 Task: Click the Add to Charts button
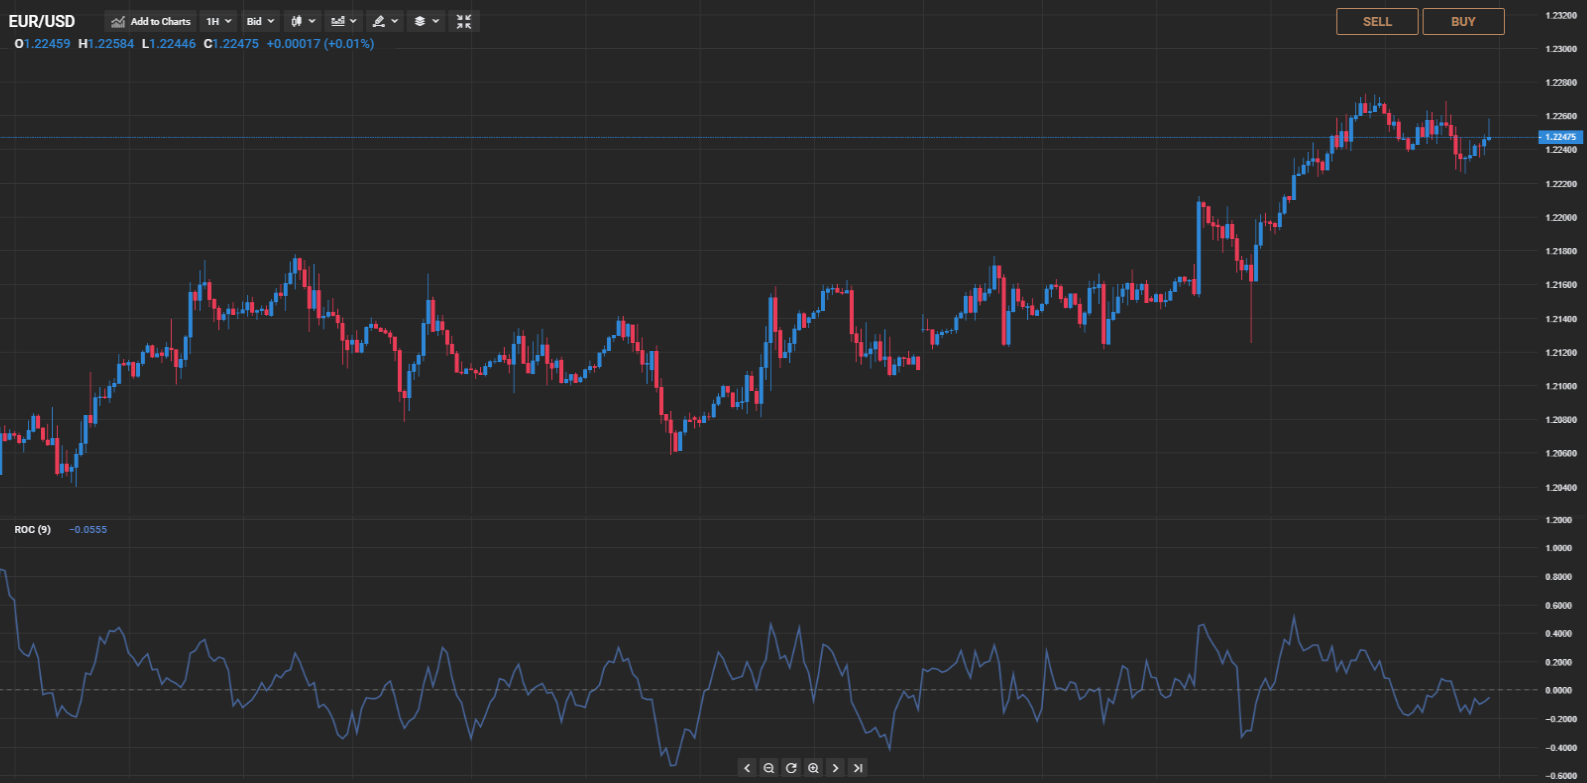pos(151,21)
